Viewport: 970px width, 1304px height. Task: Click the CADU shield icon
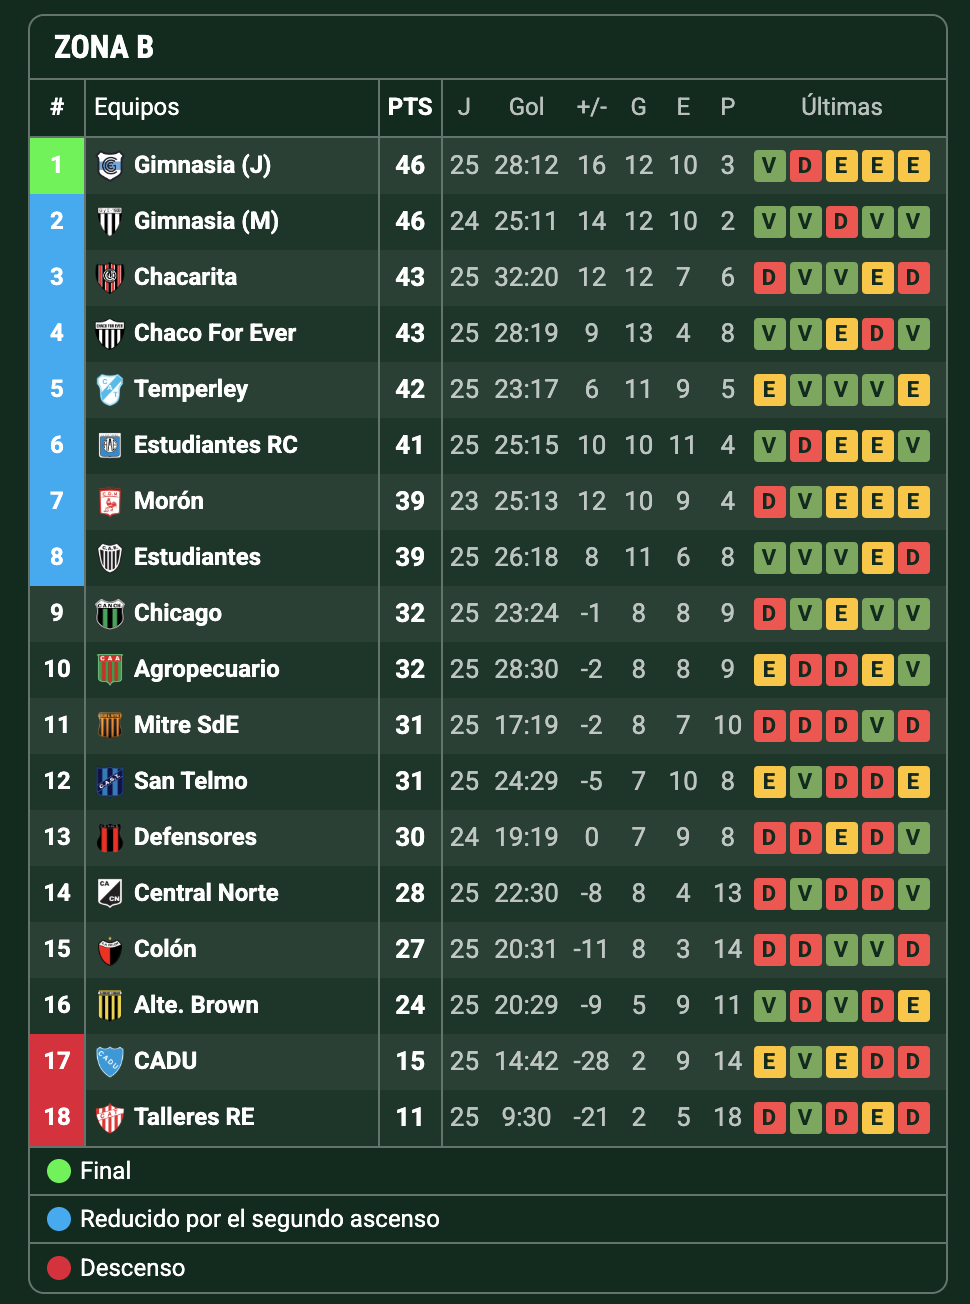coord(110,1061)
